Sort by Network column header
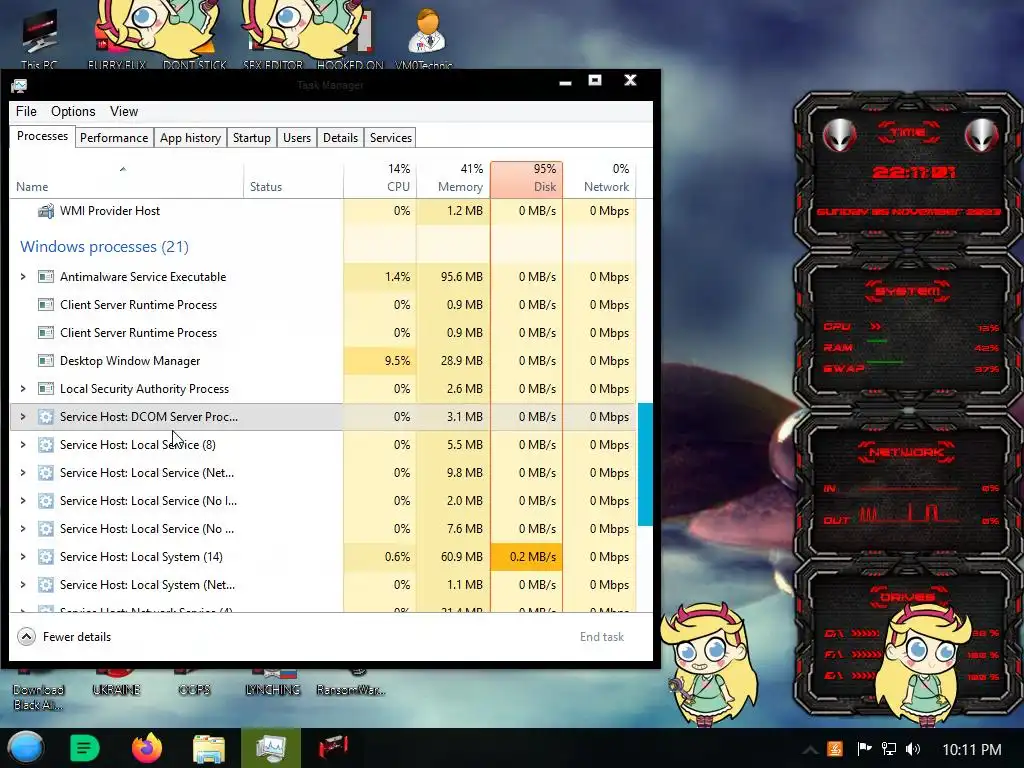This screenshot has height=768, width=1024. [599, 179]
